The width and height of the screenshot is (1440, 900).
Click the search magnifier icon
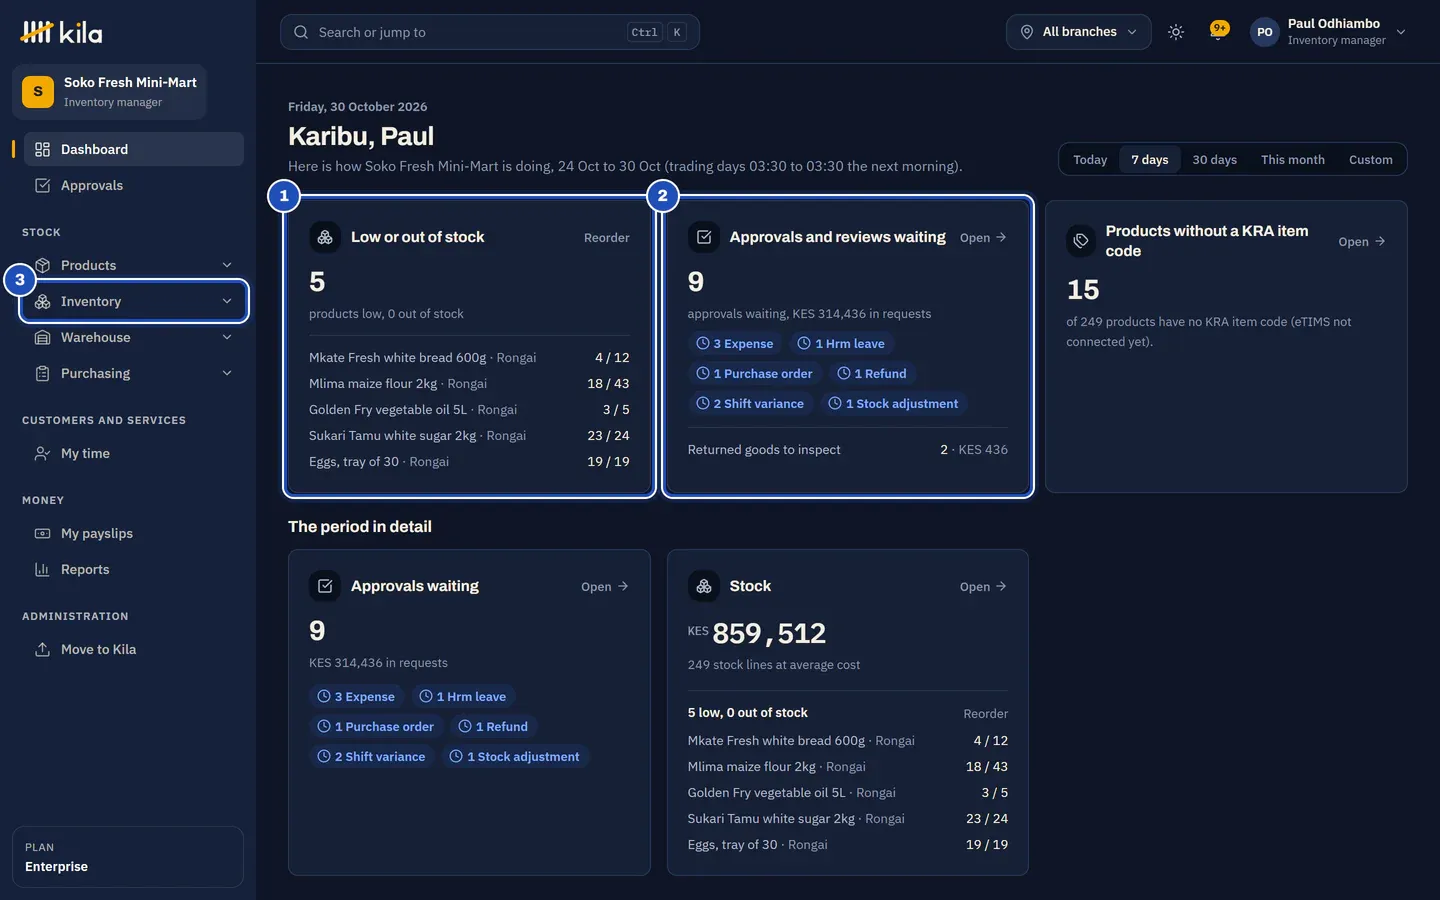click(301, 32)
